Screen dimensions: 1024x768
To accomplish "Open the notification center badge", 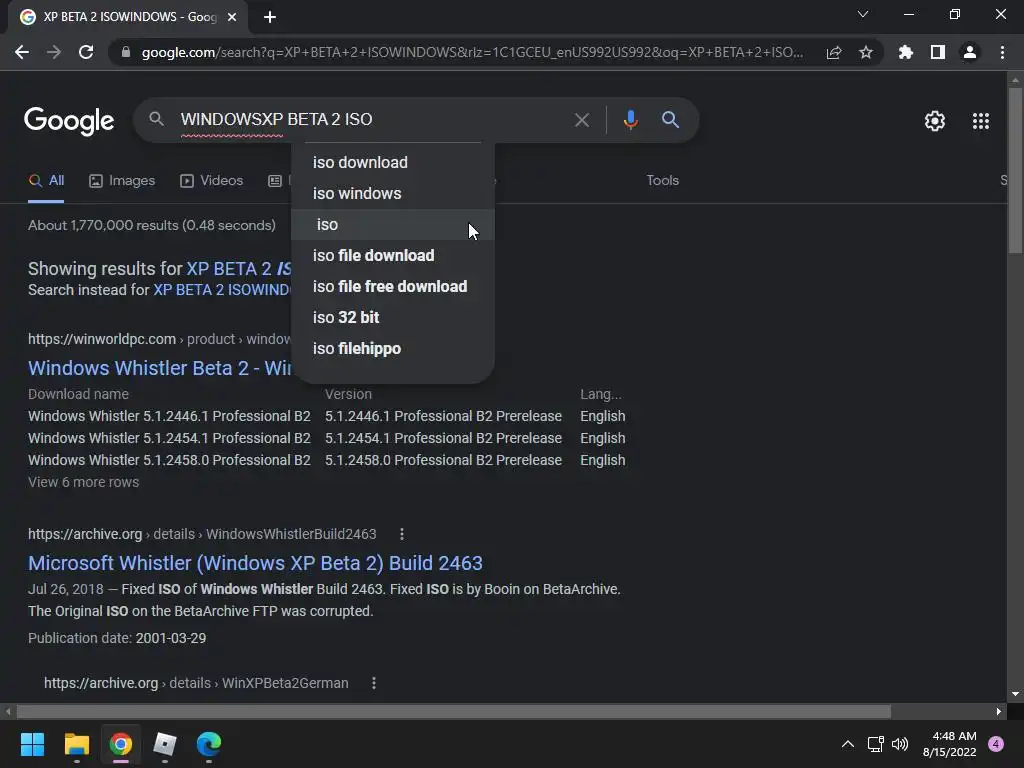I will point(996,744).
